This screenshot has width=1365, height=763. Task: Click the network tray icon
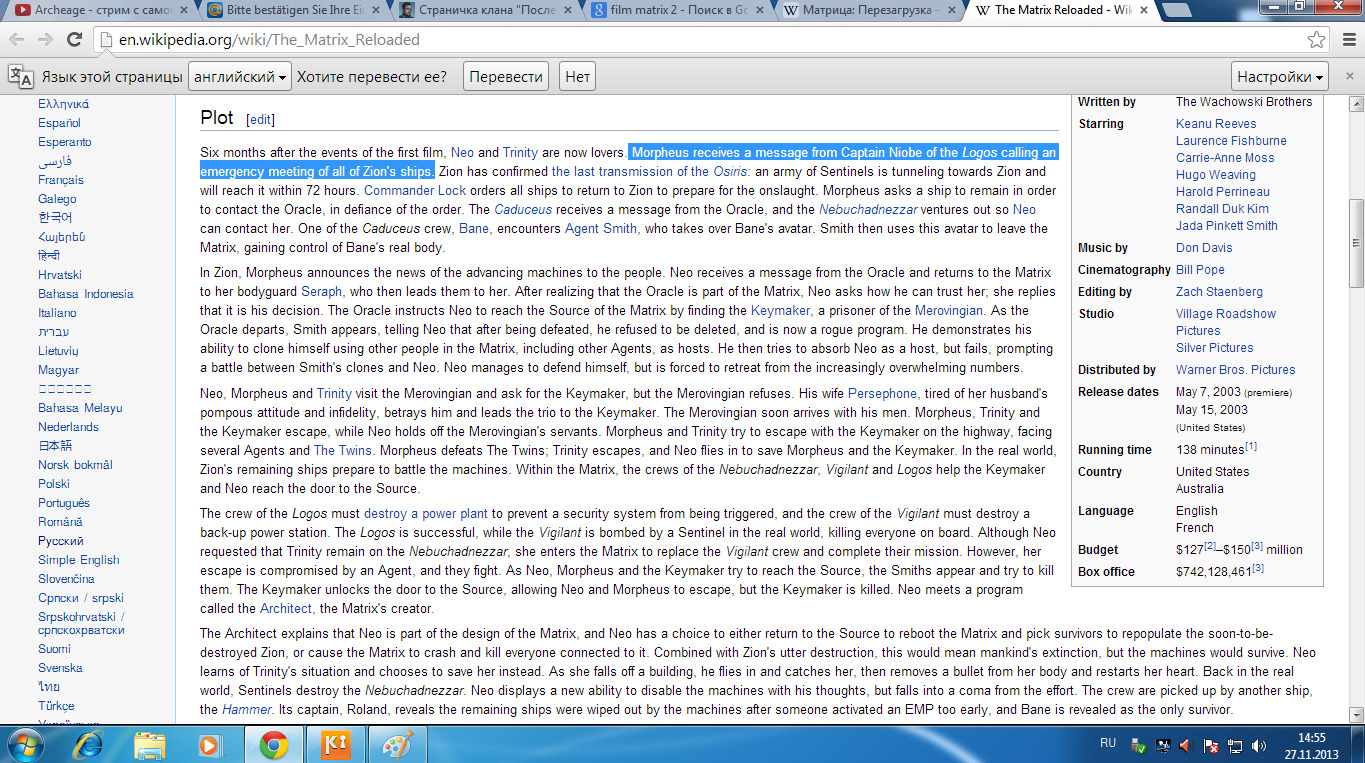[1234, 745]
